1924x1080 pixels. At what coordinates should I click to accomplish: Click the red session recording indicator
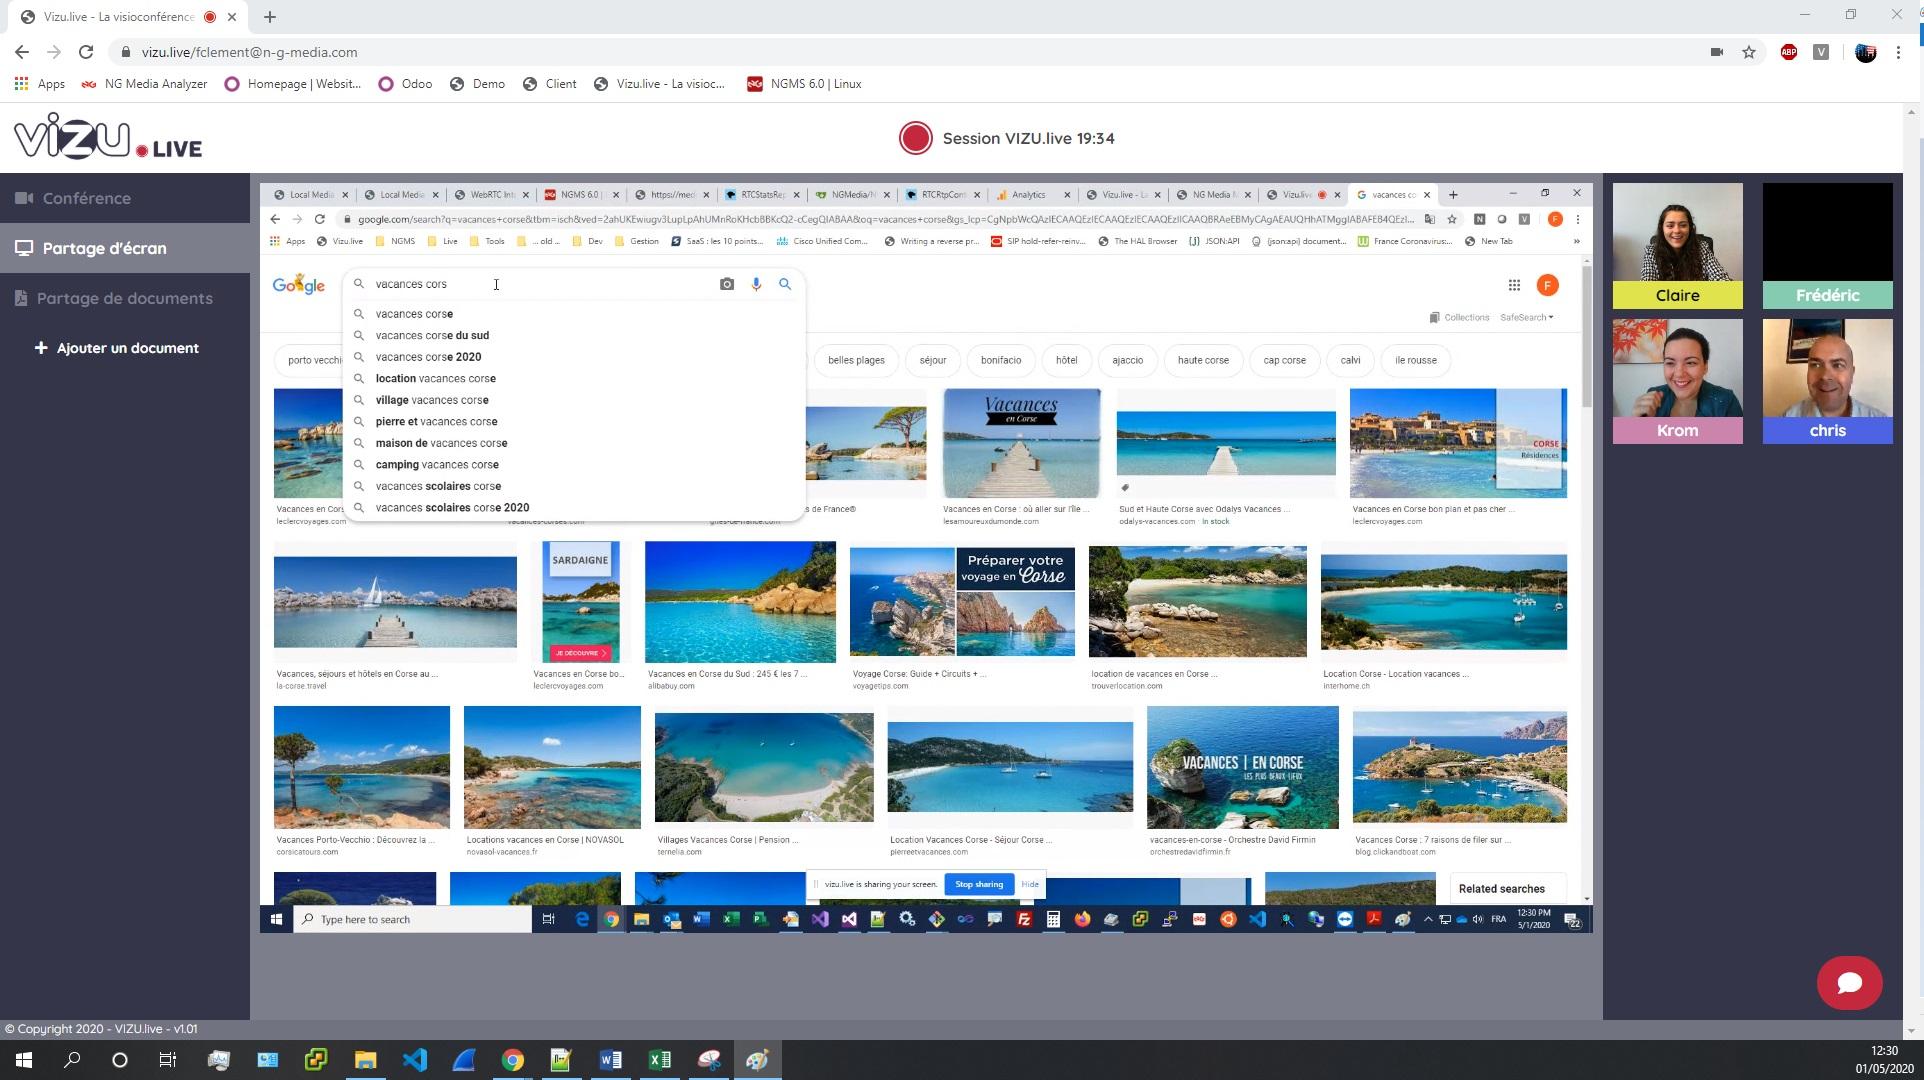915,138
